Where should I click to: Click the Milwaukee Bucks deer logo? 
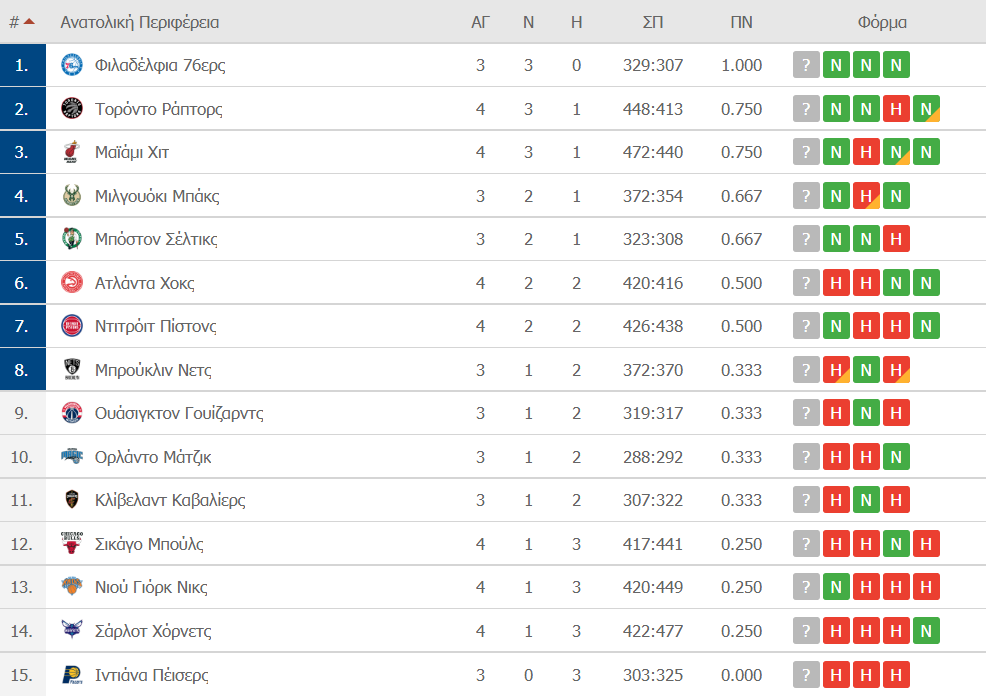coord(72,196)
